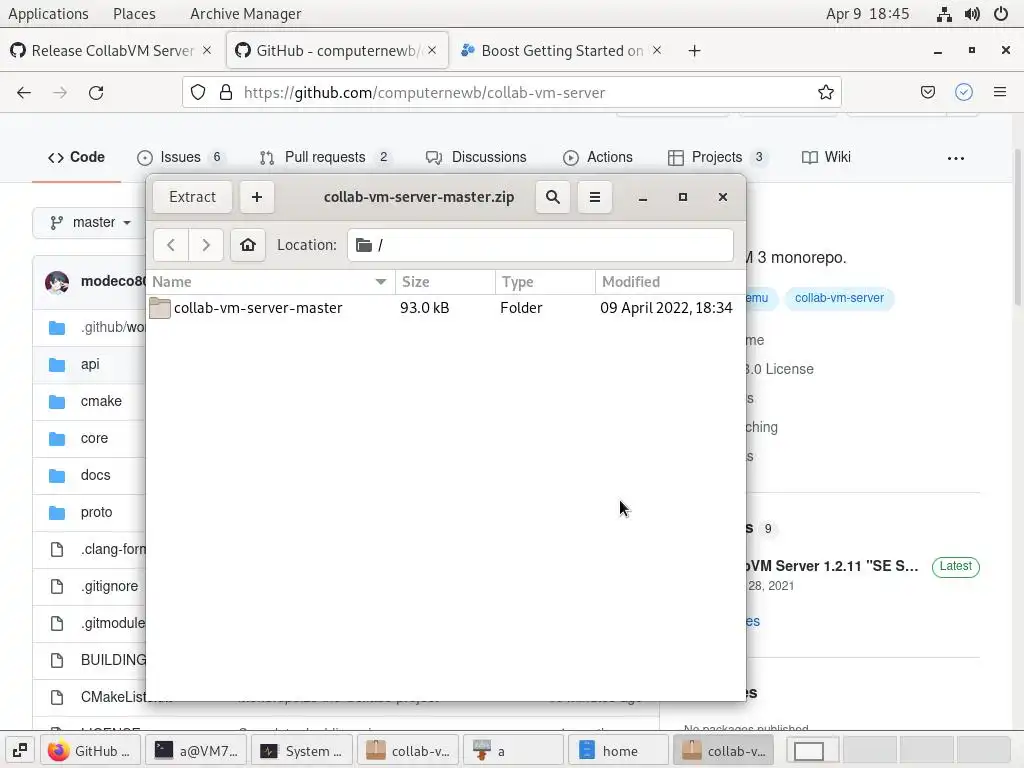Viewport: 1024px width, 768px height.
Task: Show site security lock info
Action: pyautogui.click(x=226, y=93)
